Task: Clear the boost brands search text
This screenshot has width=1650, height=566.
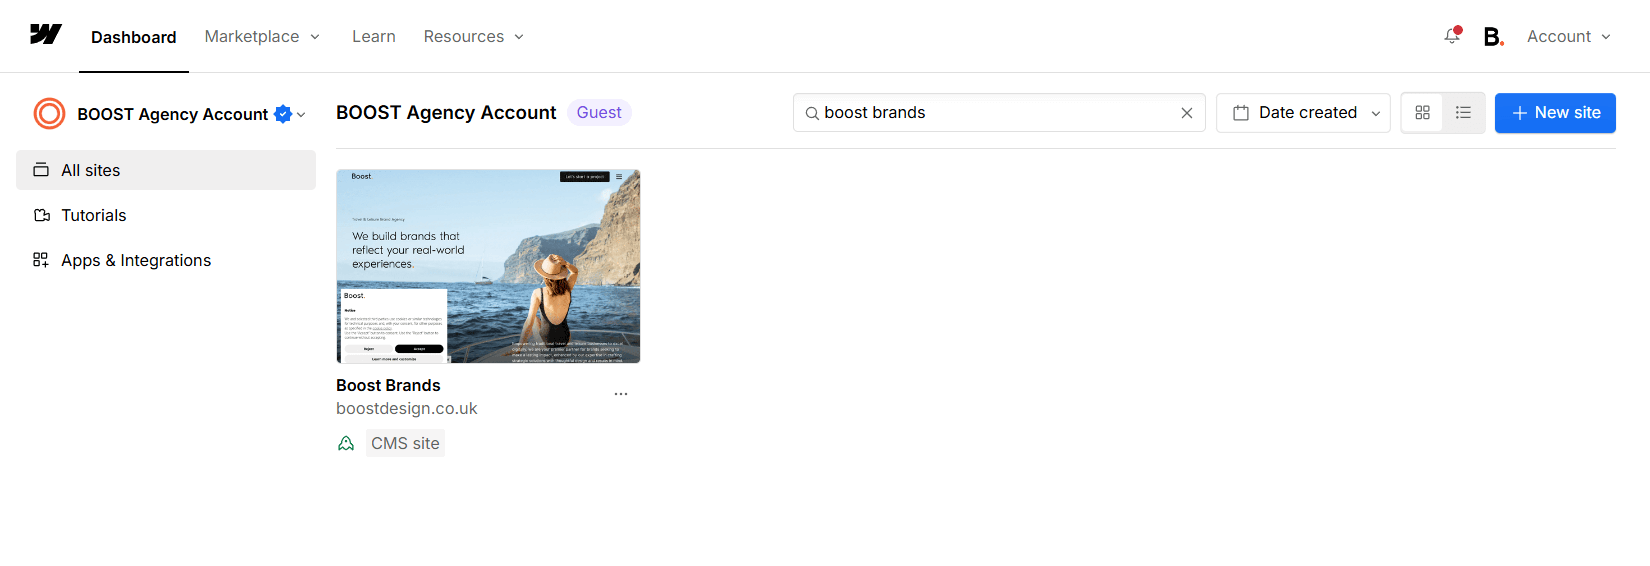Action: tap(1186, 113)
